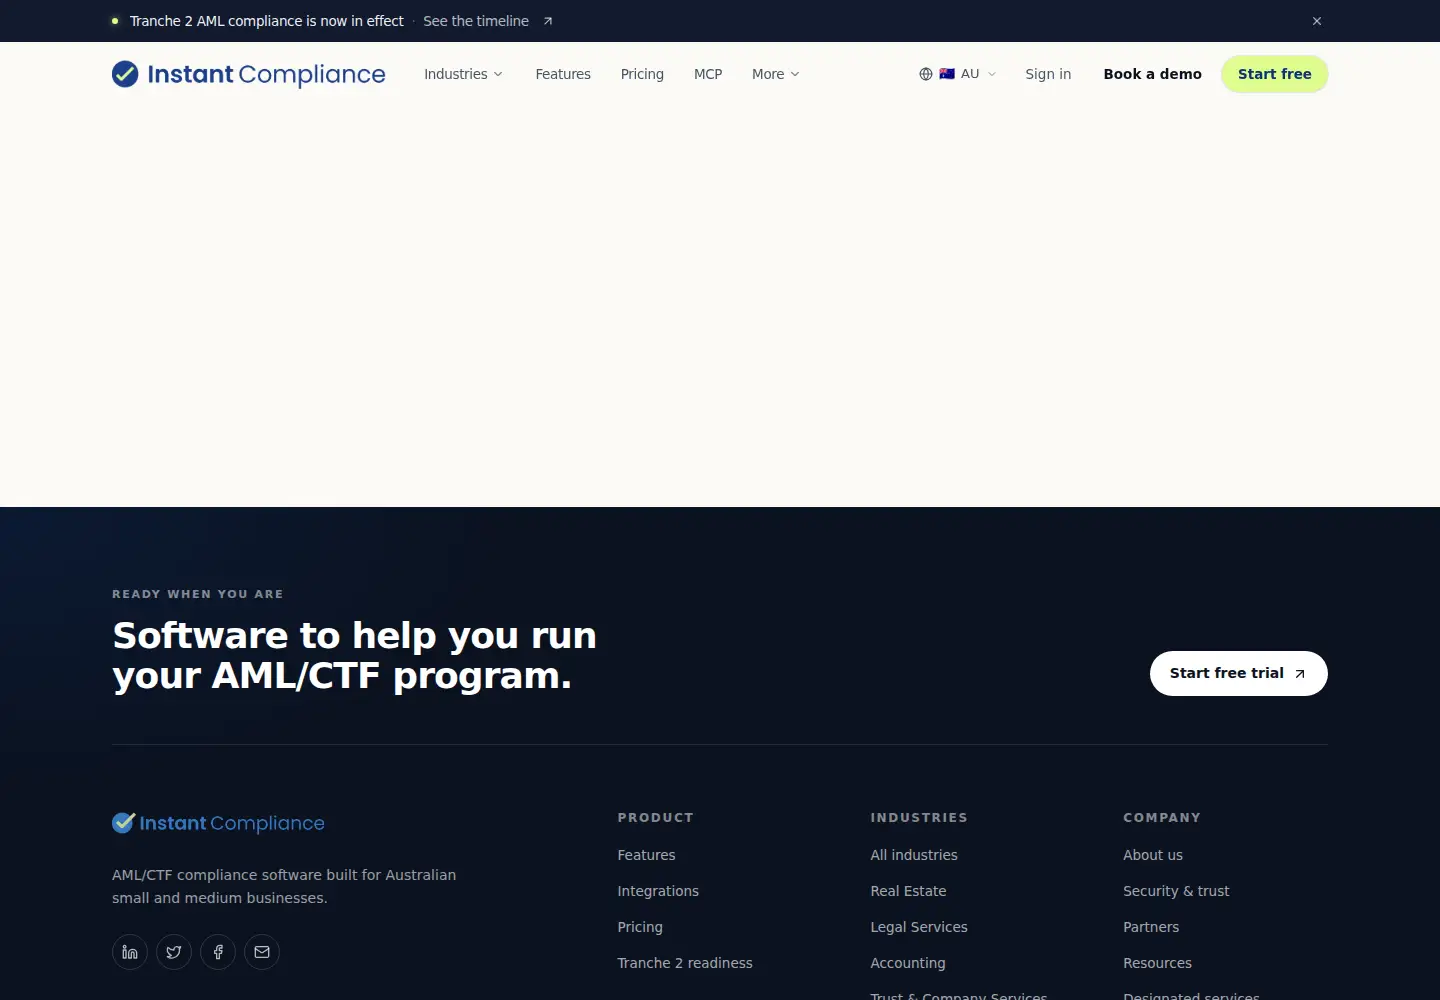Expand the More dropdown menu
This screenshot has height=1000, width=1440.
click(776, 74)
